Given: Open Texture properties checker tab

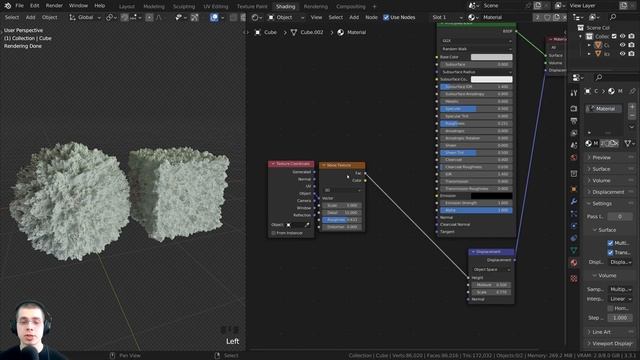Looking at the screenshot, I should [574, 278].
